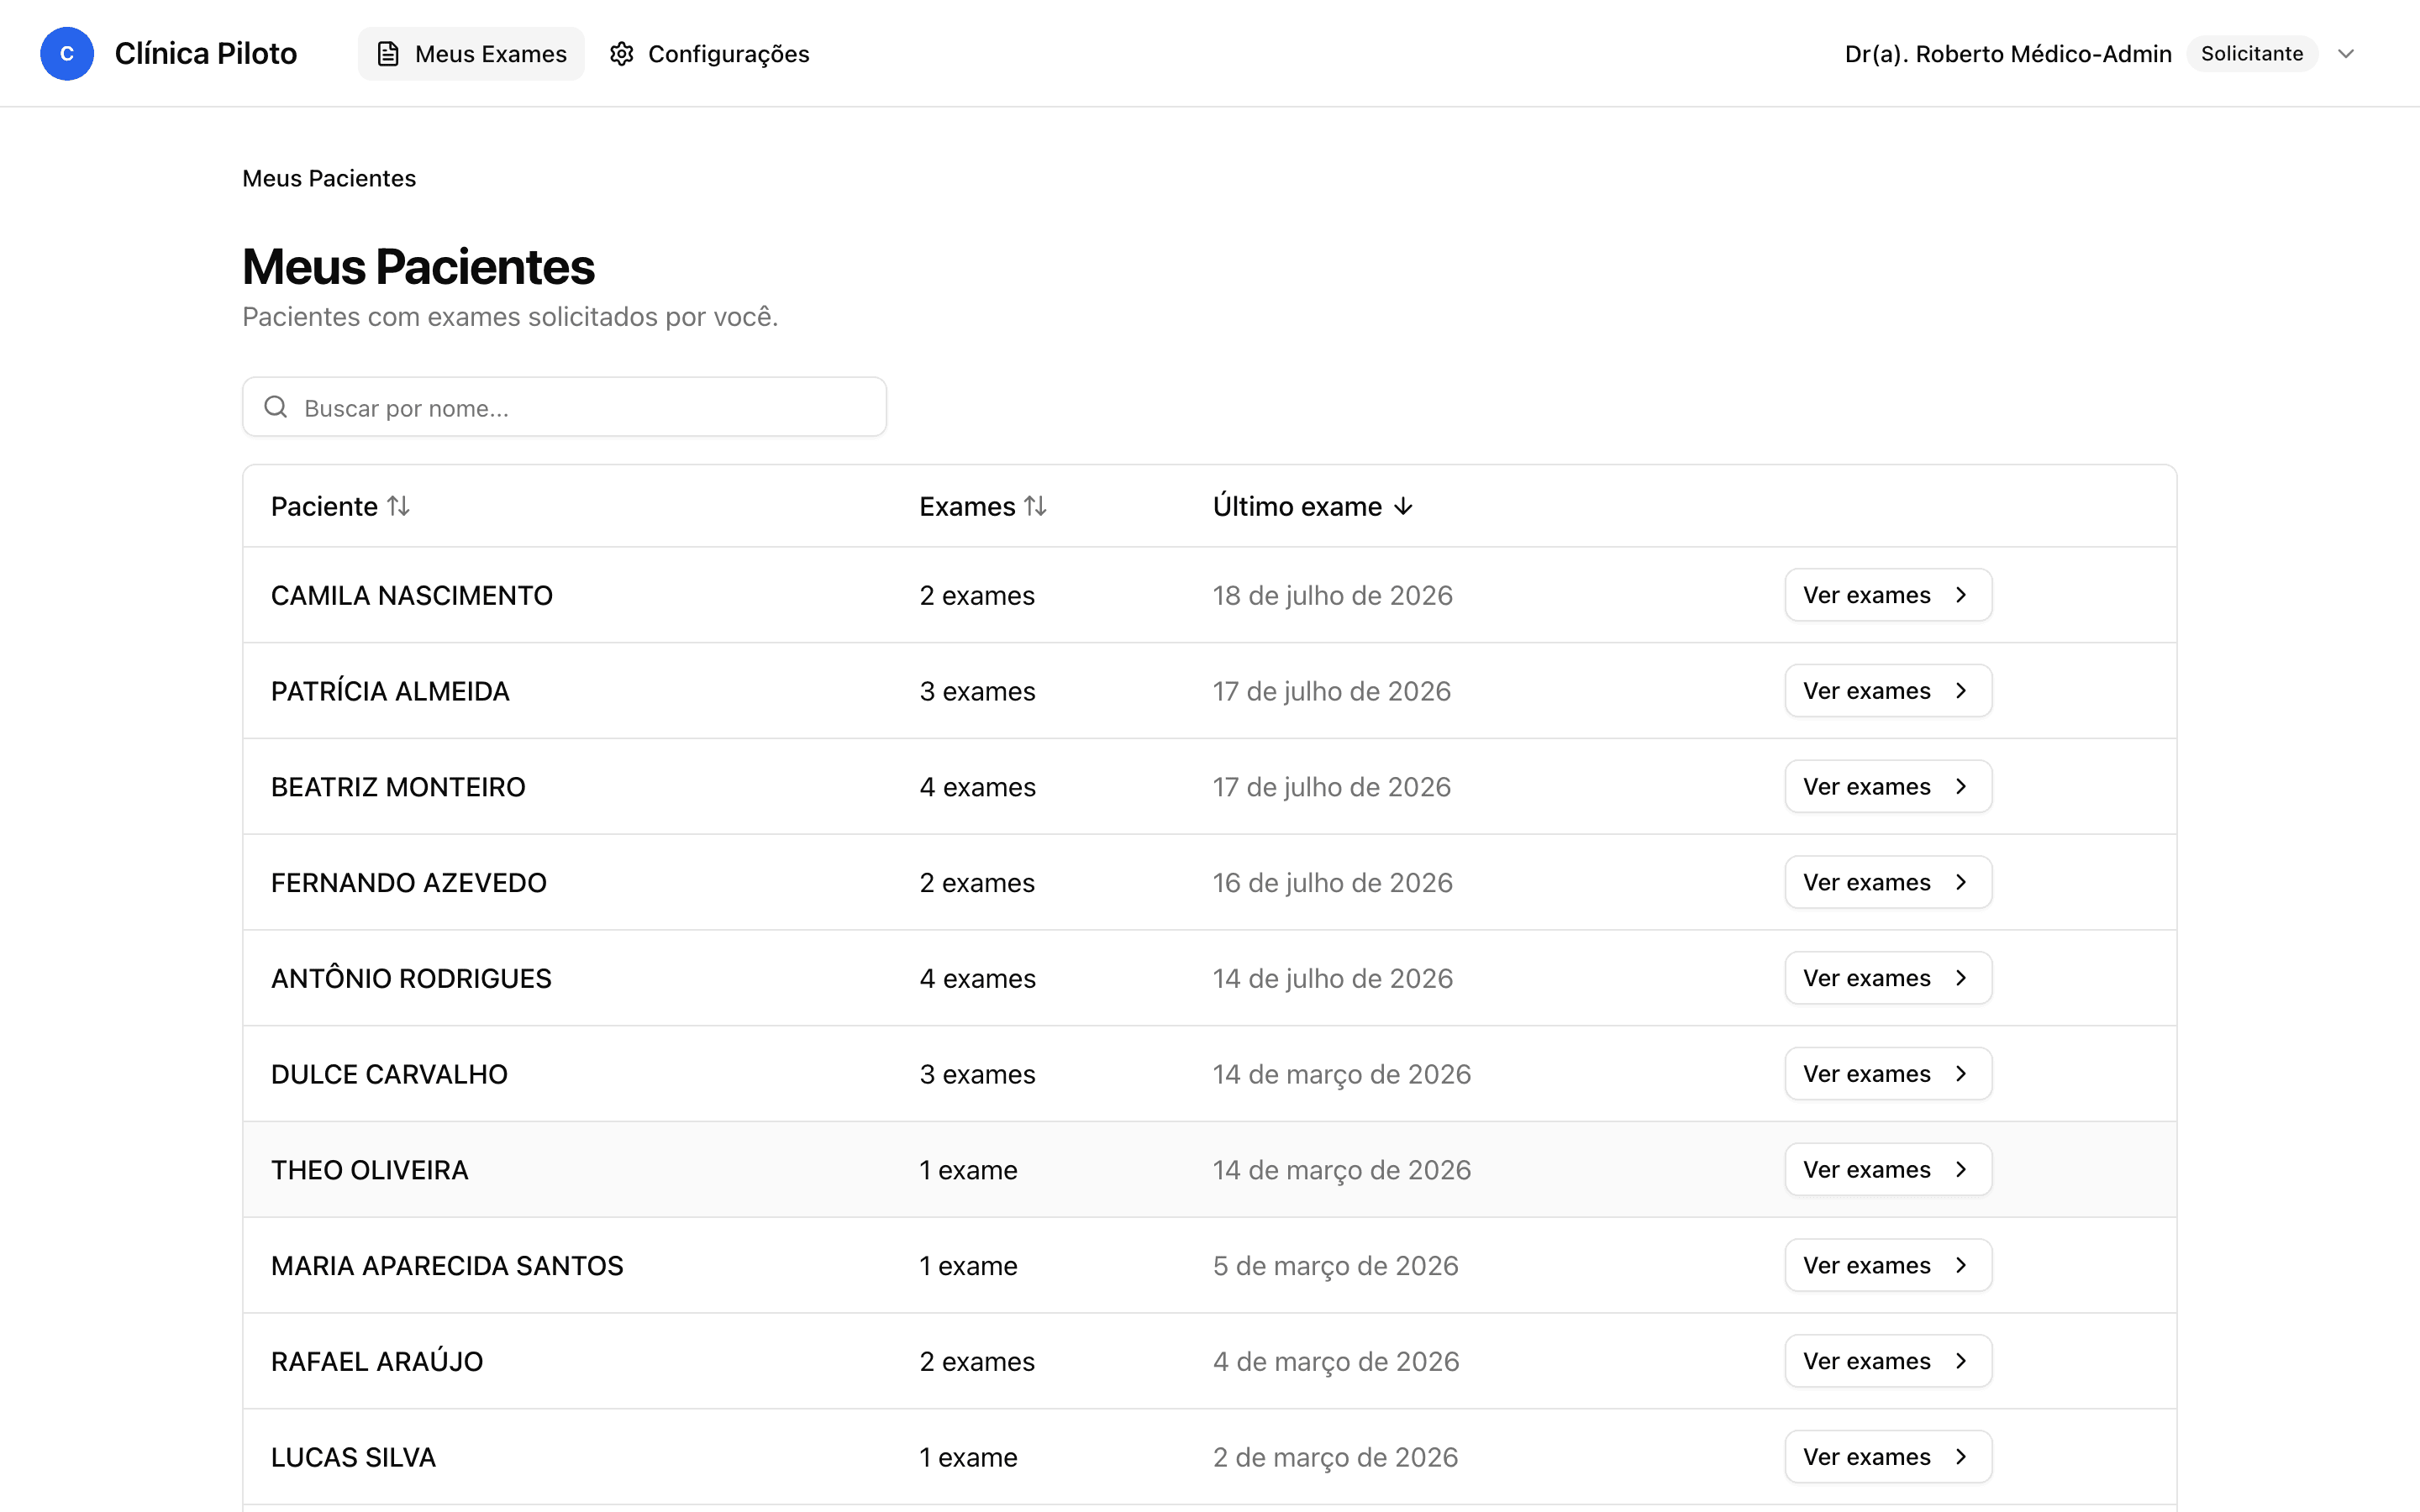Click date 4 de março de 2026
Image resolution: width=2420 pixels, height=1512 pixels.
[x=1336, y=1361]
